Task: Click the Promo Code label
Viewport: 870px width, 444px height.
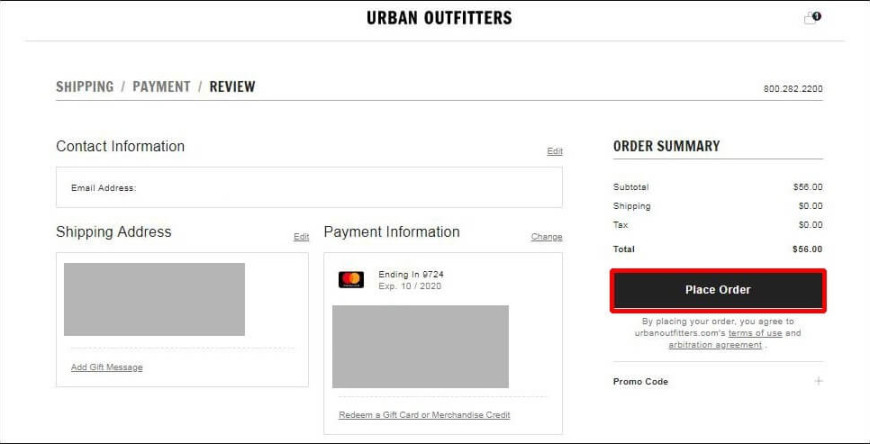Action: 640,381
